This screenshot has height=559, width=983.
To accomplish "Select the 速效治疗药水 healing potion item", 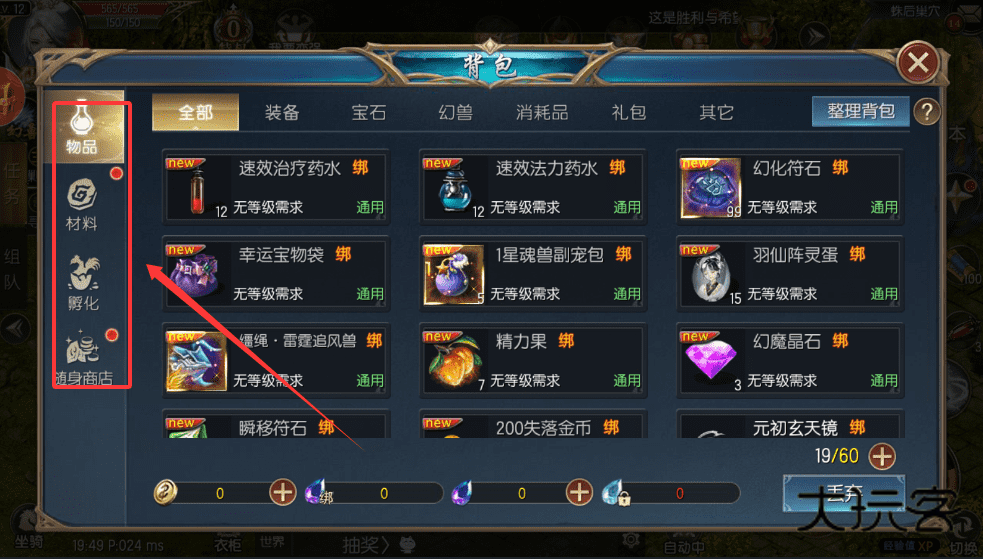I will click(x=276, y=187).
